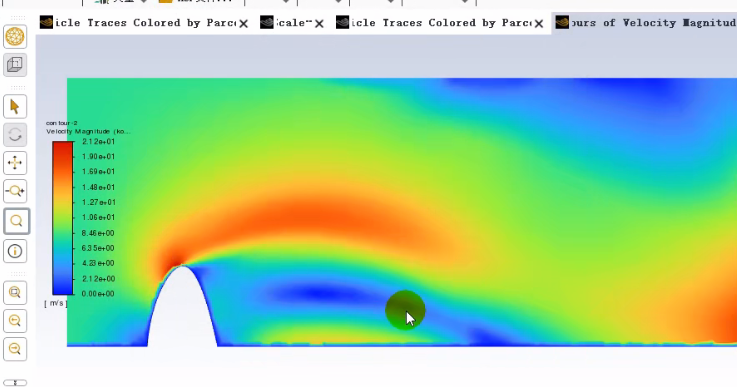Click the probe info icon
Screen dimensions: 737x387
pos(15,251)
